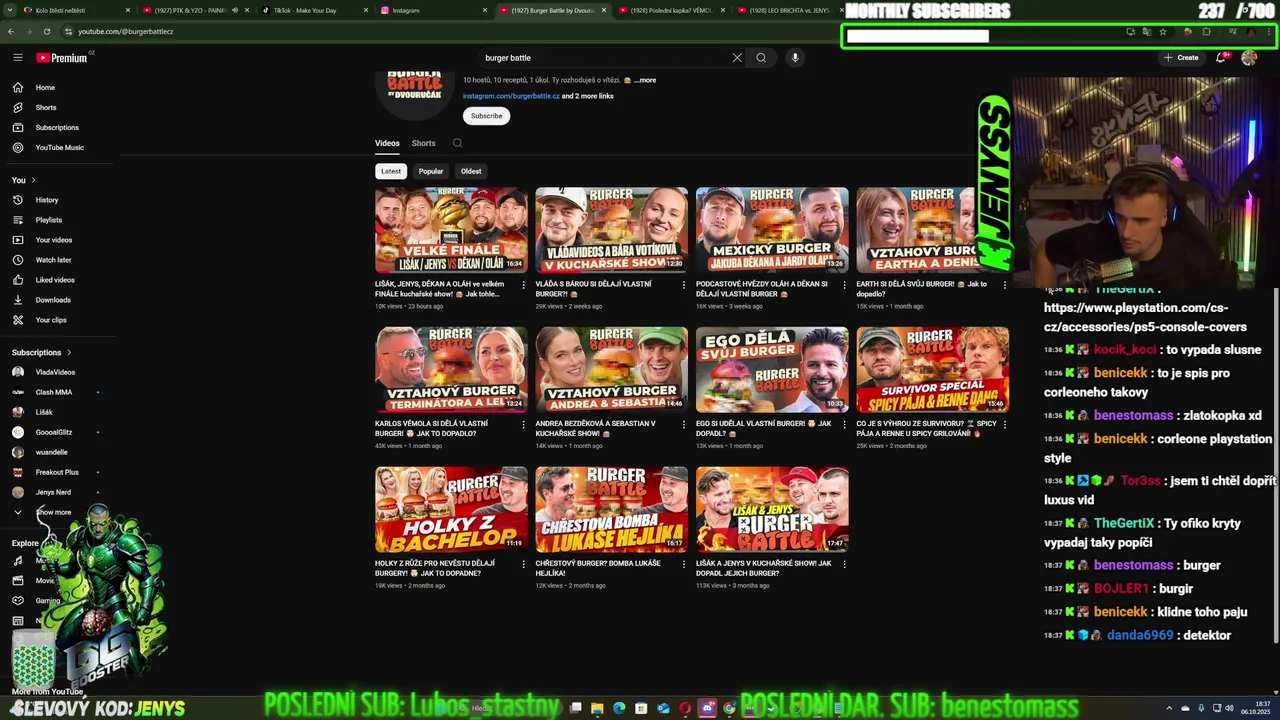Click the browser back arrow
1280x720 pixels.
[11, 31]
